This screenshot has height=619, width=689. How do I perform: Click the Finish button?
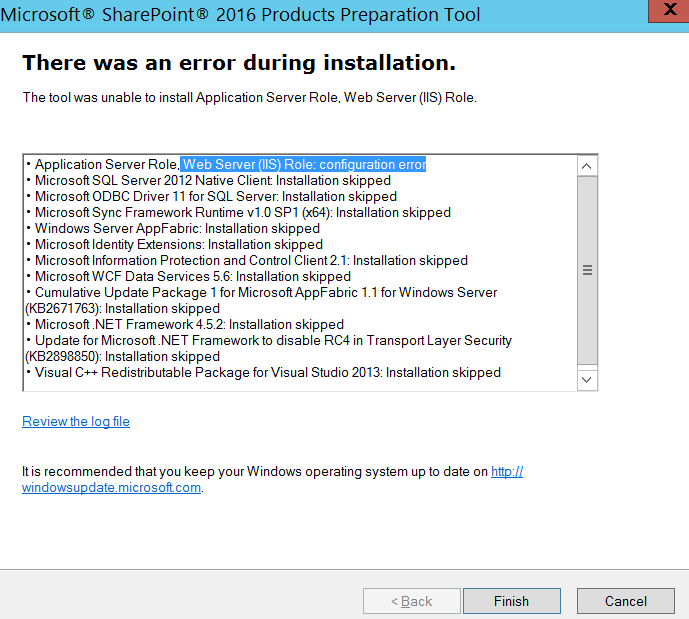point(511,601)
